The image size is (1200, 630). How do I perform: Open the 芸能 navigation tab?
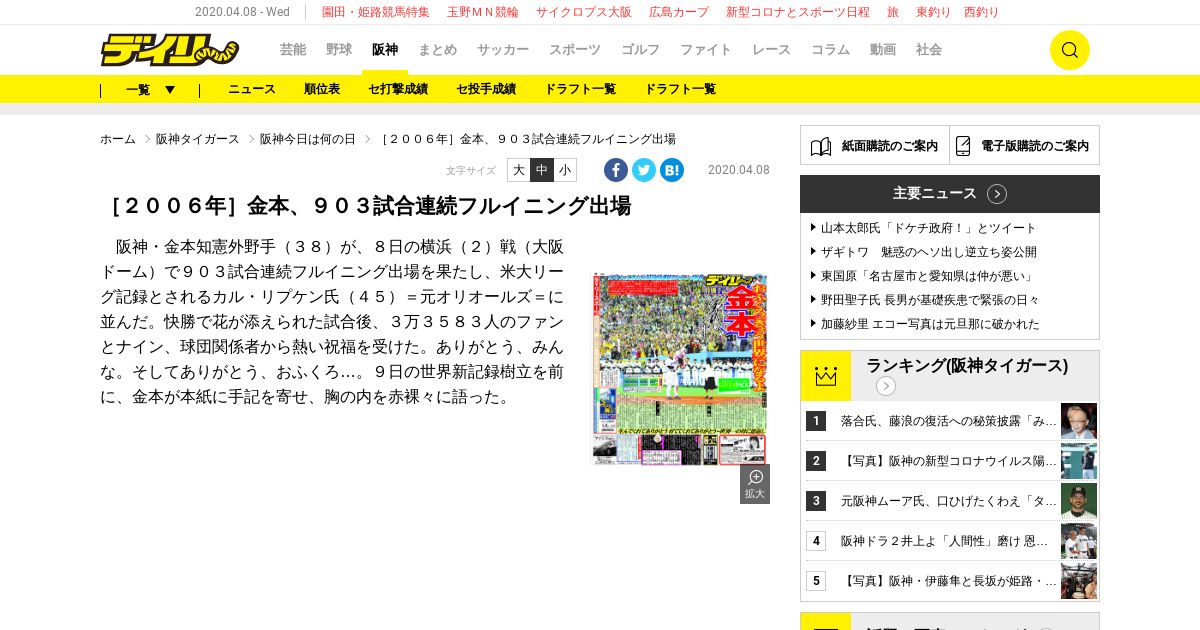(x=293, y=50)
